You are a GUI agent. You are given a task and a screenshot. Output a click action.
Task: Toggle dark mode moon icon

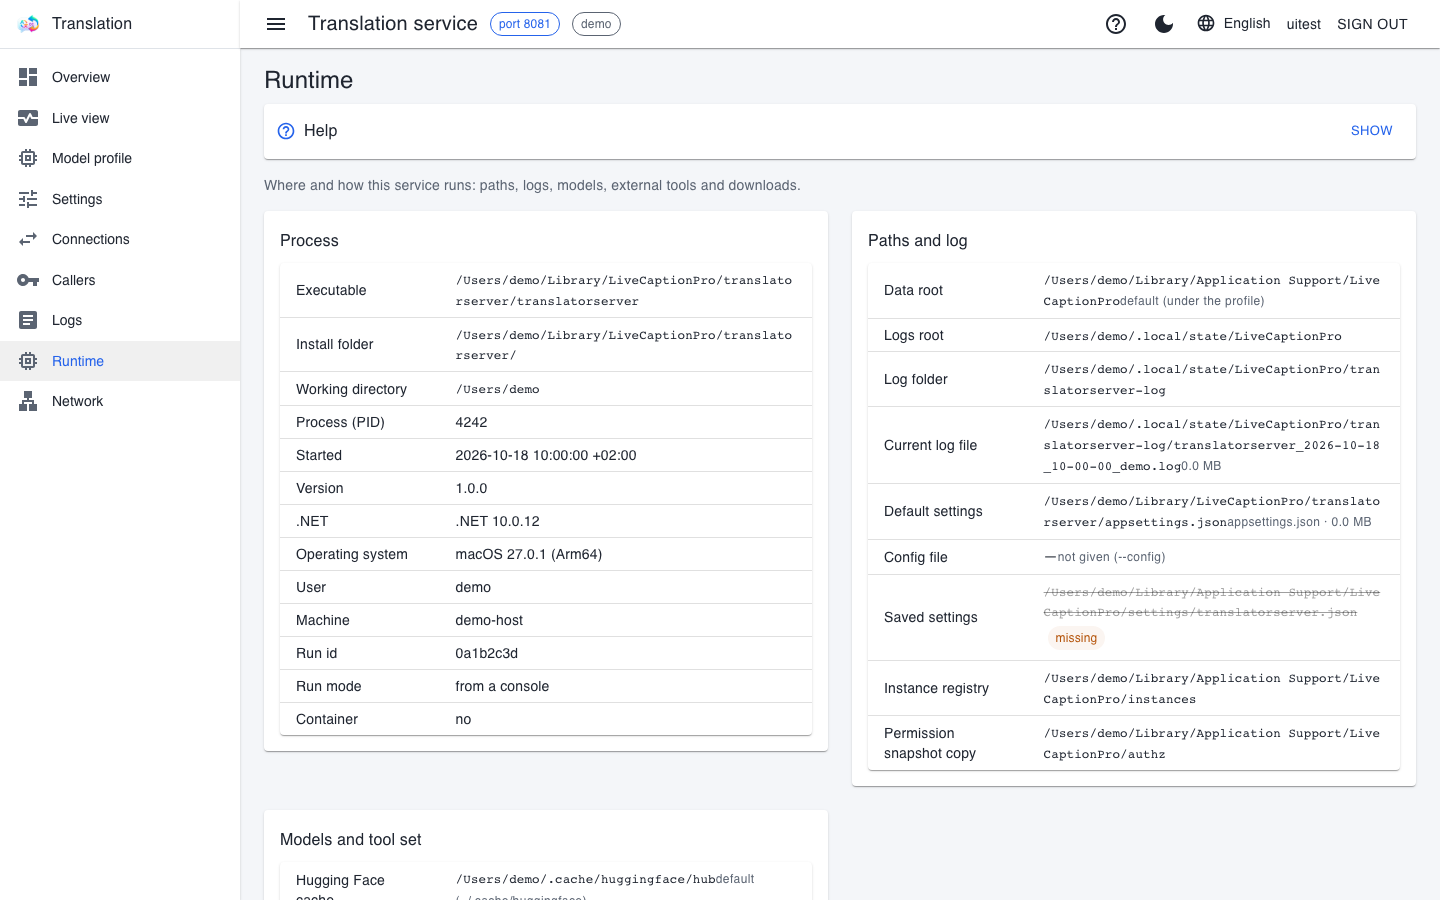[1164, 24]
